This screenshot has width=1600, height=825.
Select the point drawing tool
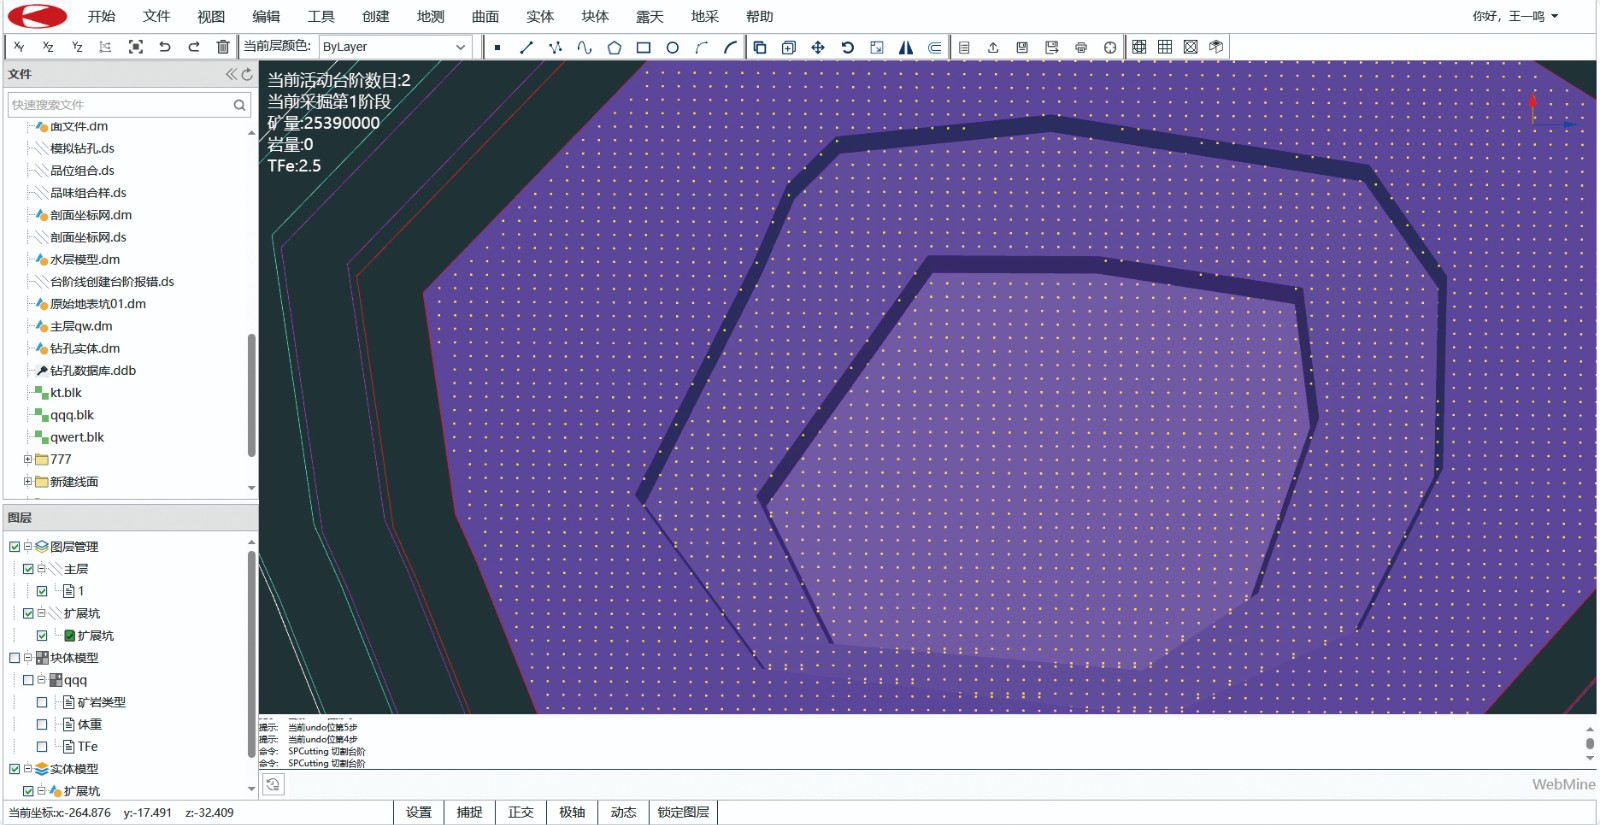pyautogui.click(x=497, y=47)
